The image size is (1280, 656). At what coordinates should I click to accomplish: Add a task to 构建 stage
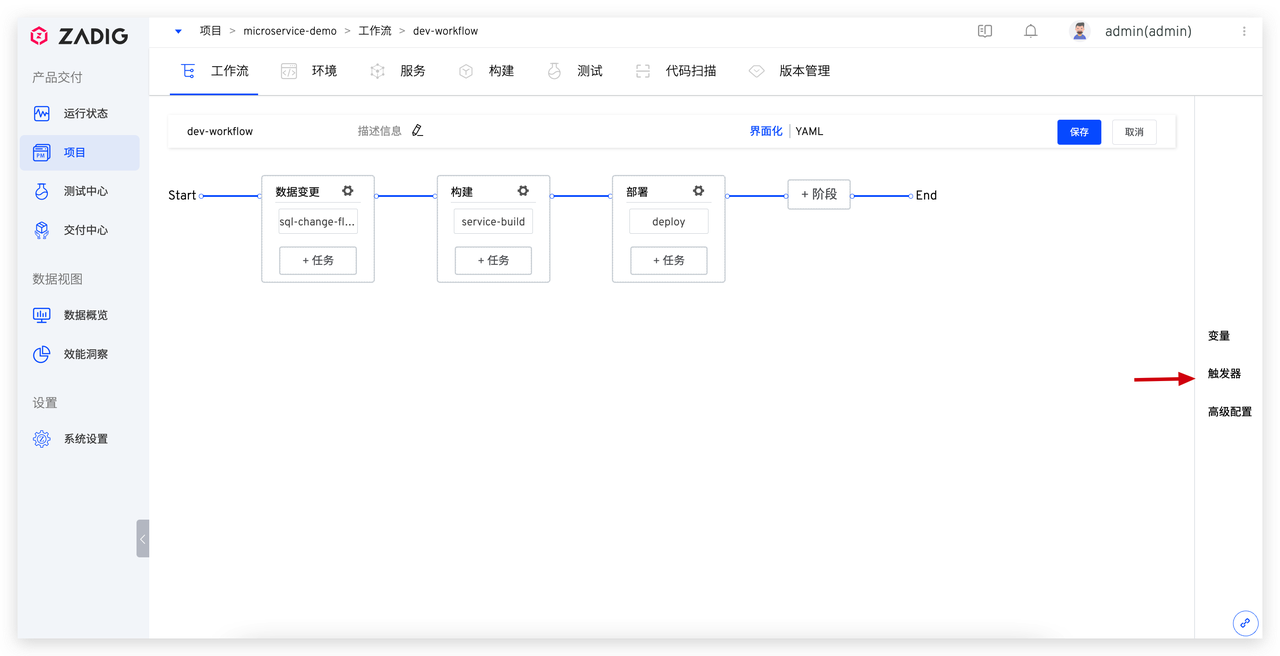click(x=493, y=260)
